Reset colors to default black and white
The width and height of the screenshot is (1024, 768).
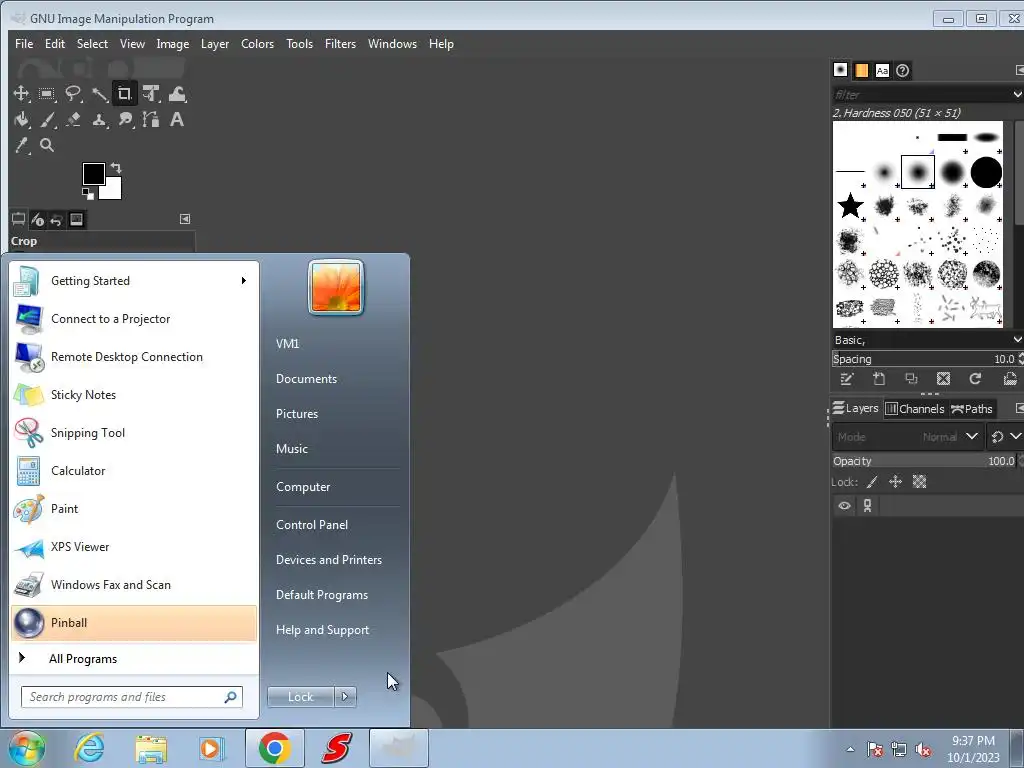click(88, 193)
